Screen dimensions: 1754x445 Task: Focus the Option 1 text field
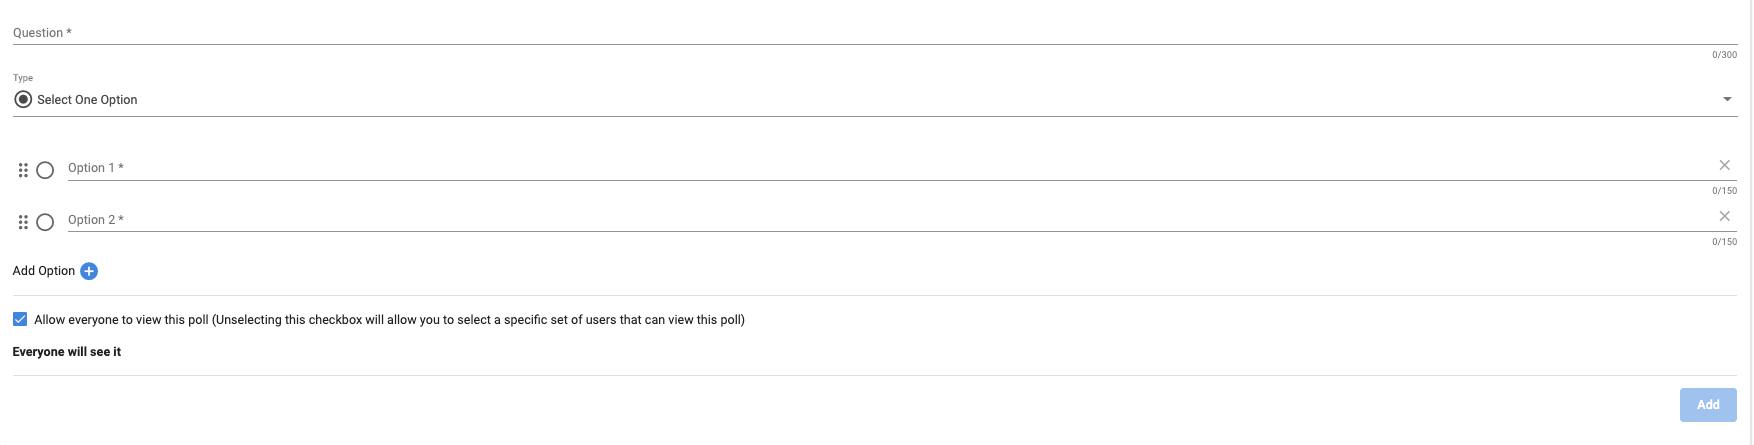click(880, 168)
